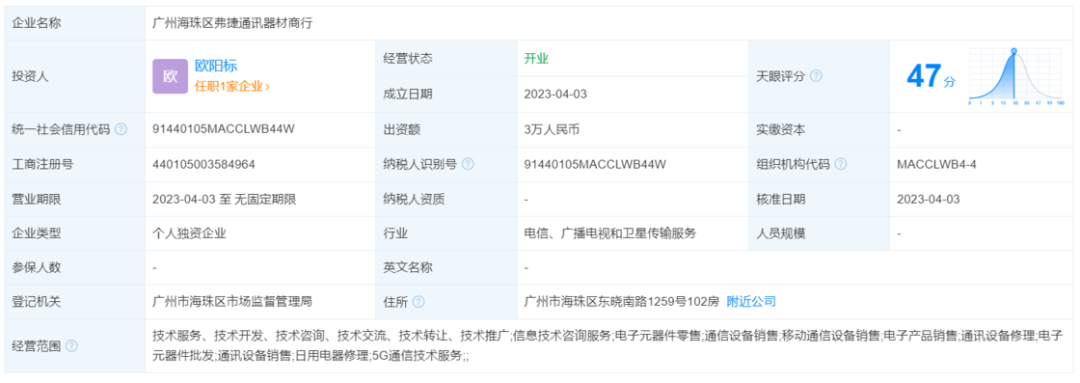This screenshot has height=383, width=1080.
Task: Select 广州市海珠区市场监督管理局 registrar text
Action: click(x=233, y=302)
